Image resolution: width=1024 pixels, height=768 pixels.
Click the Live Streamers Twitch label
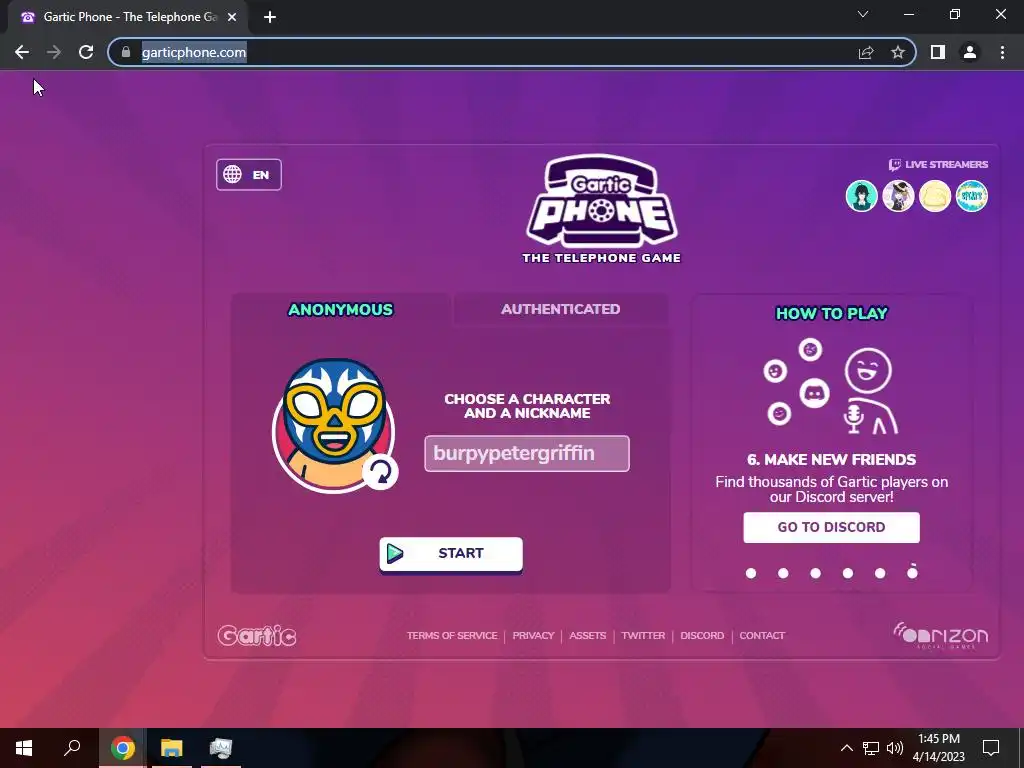click(x=938, y=165)
